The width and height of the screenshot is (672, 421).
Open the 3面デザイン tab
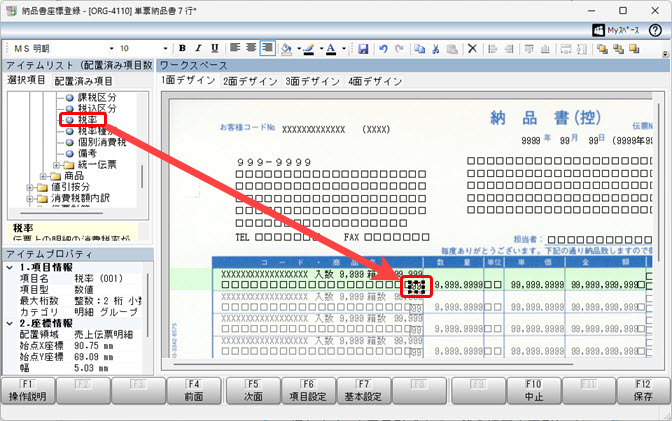pyautogui.click(x=312, y=81)
